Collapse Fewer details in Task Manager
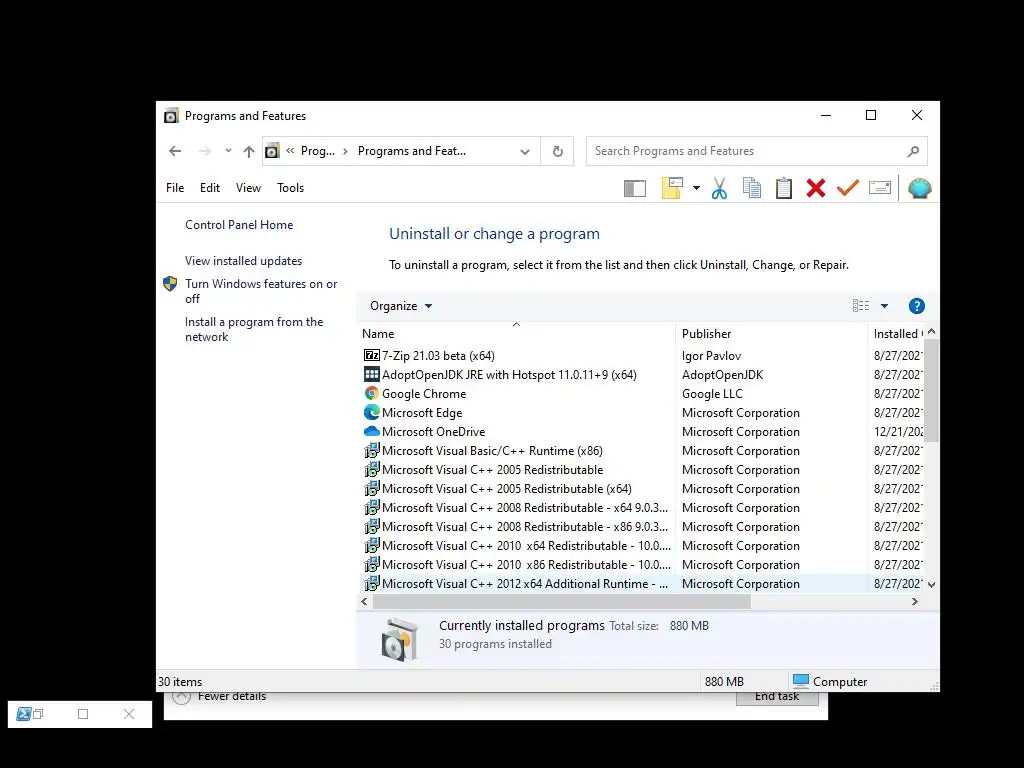 click(219, 696)
